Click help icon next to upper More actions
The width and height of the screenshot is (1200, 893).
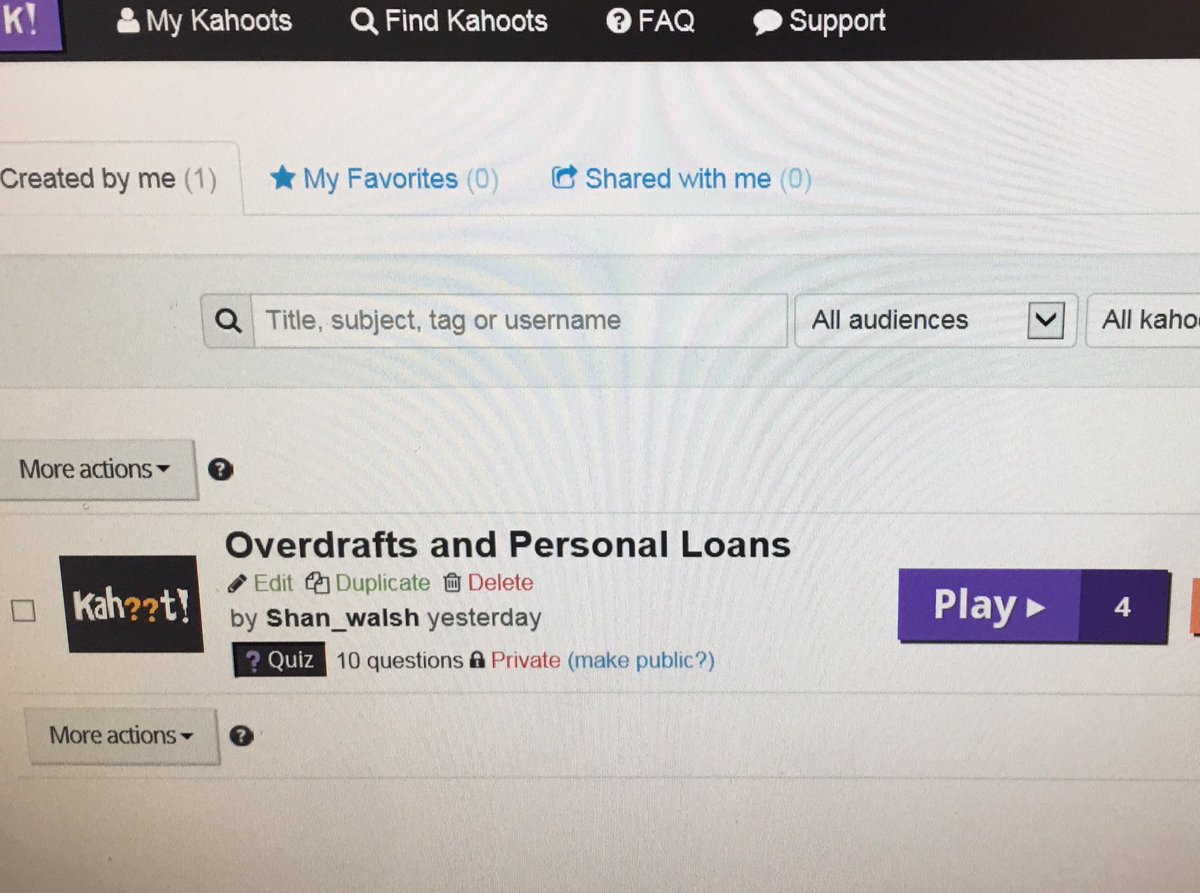pos(222,470)
